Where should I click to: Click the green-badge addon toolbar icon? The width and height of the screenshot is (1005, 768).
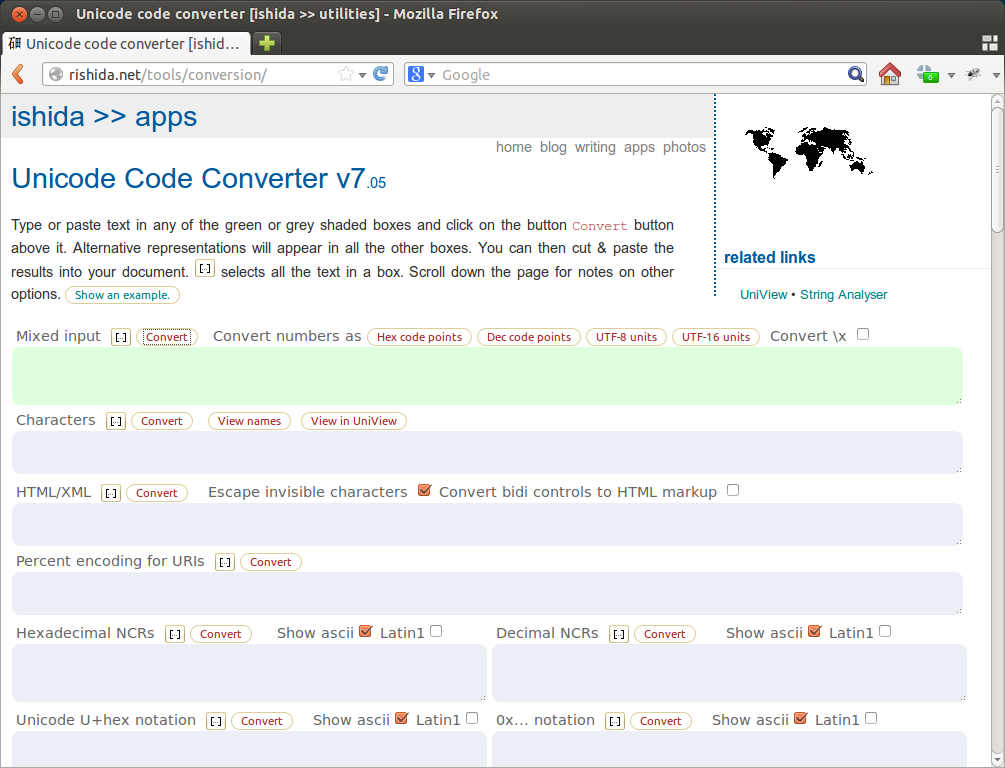pyautogui.click(x=927, y=74)
